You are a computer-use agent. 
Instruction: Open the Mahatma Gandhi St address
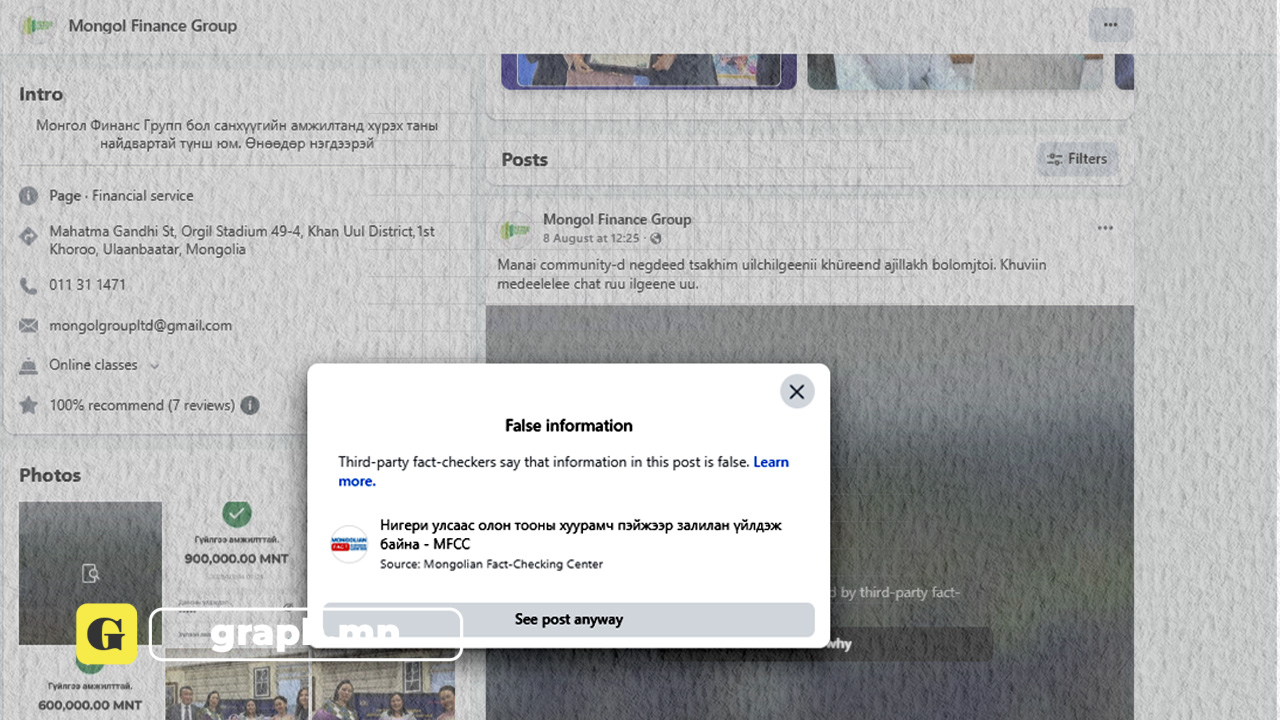tap(242, 240)
